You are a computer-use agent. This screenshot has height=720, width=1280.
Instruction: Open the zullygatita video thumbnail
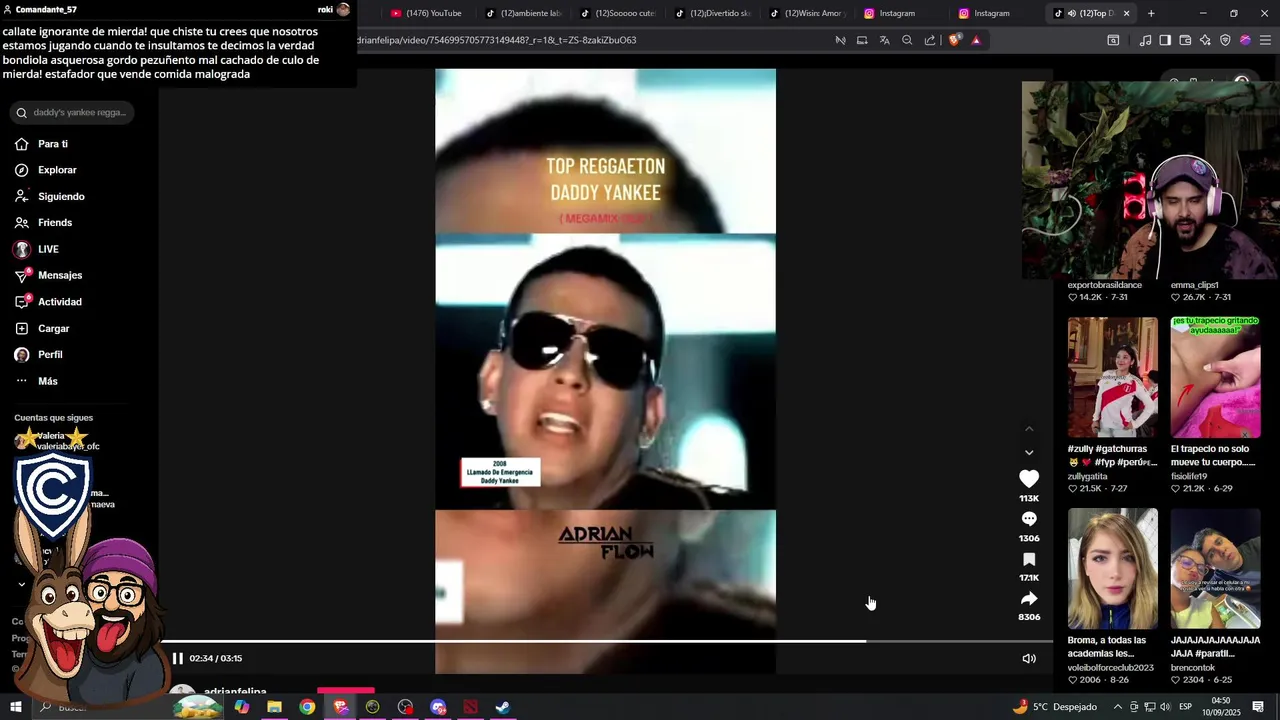click(1112, 378)
